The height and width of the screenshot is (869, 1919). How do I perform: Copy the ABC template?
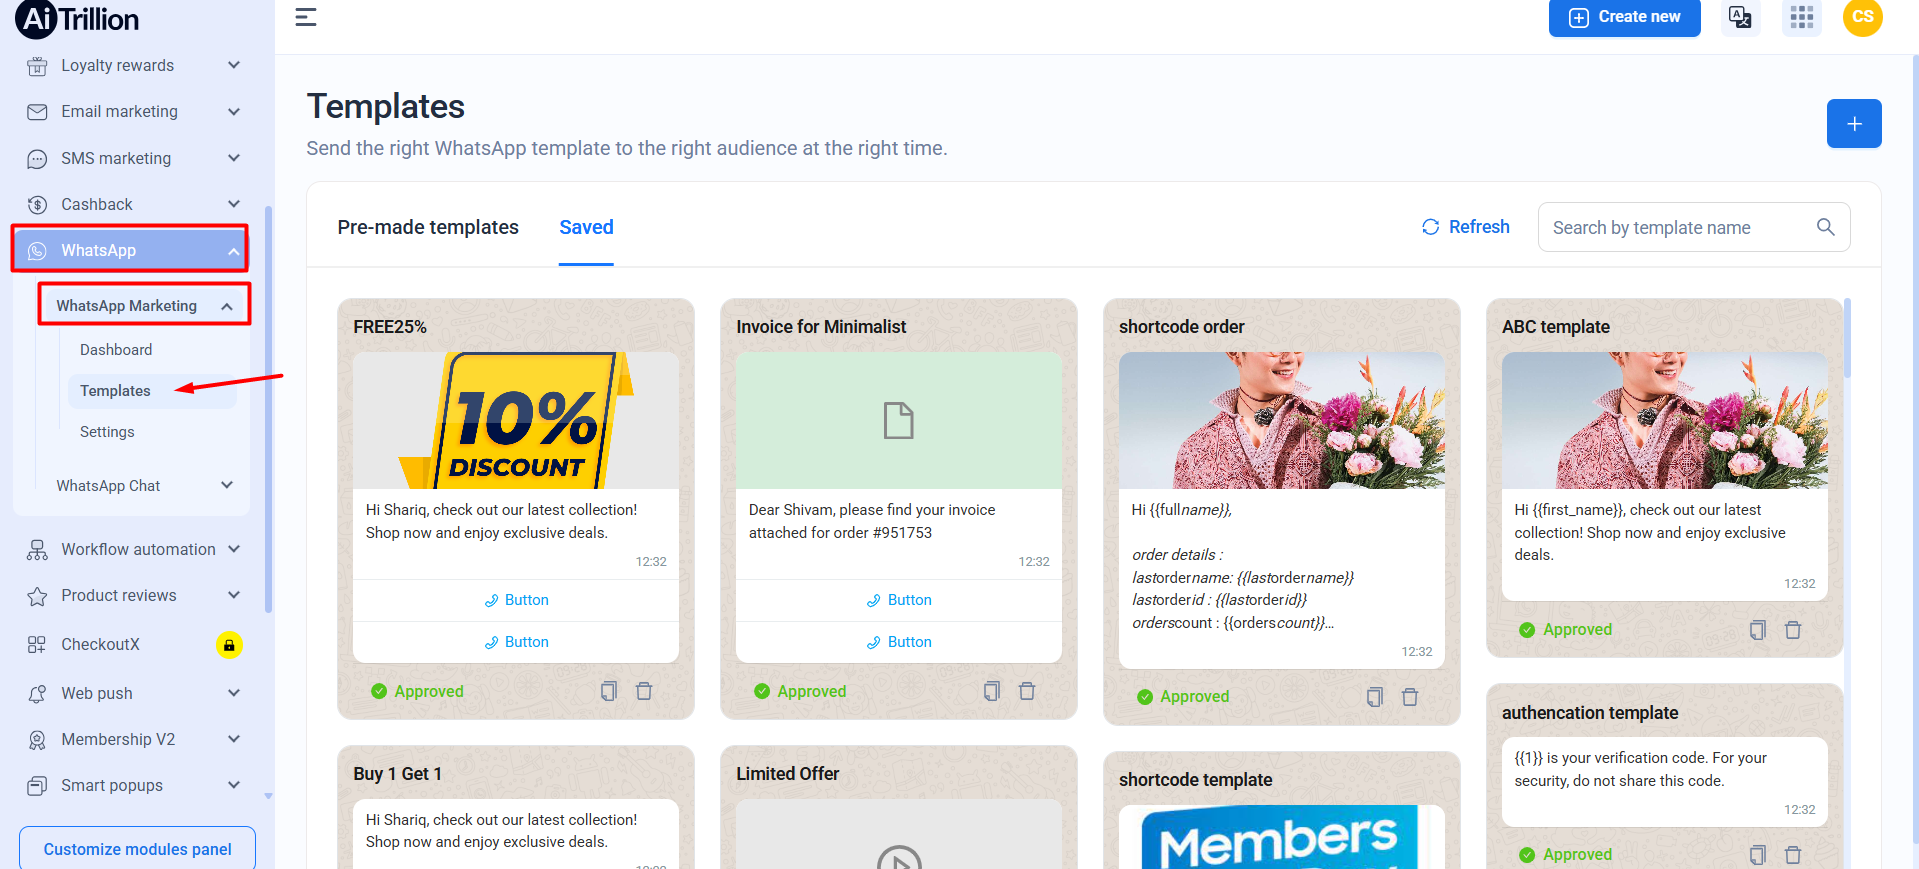(x=1757, y=630)
